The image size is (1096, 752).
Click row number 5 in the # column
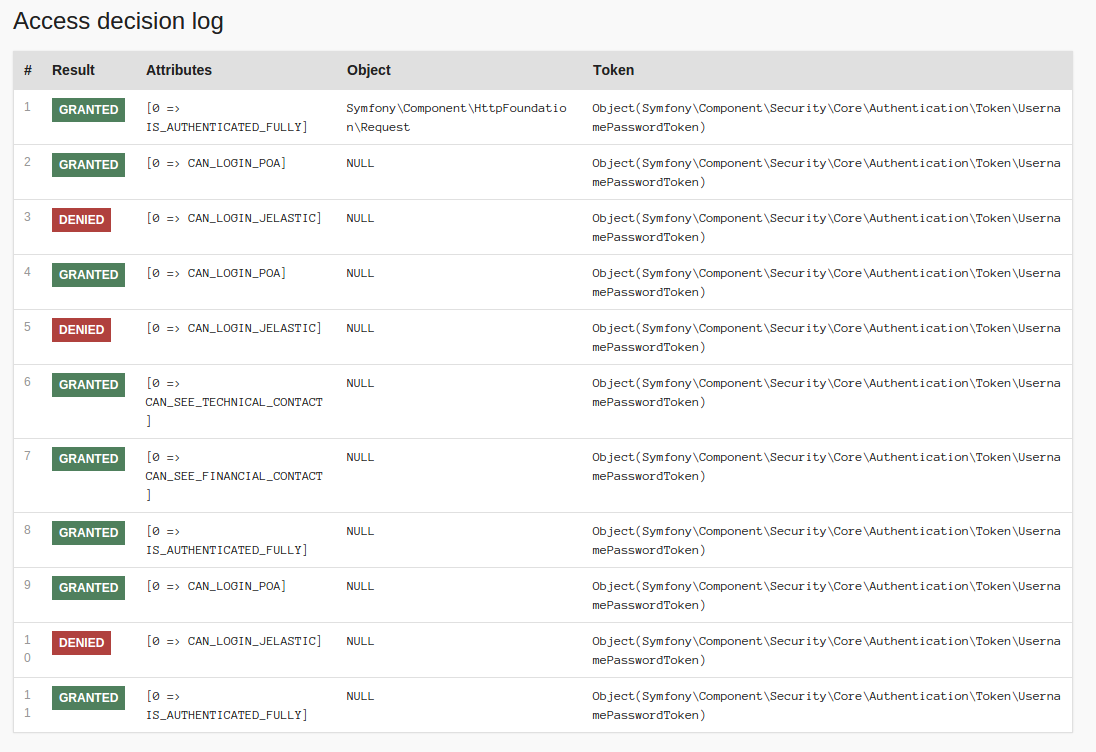pyautogui.click(x=27, y=326)
